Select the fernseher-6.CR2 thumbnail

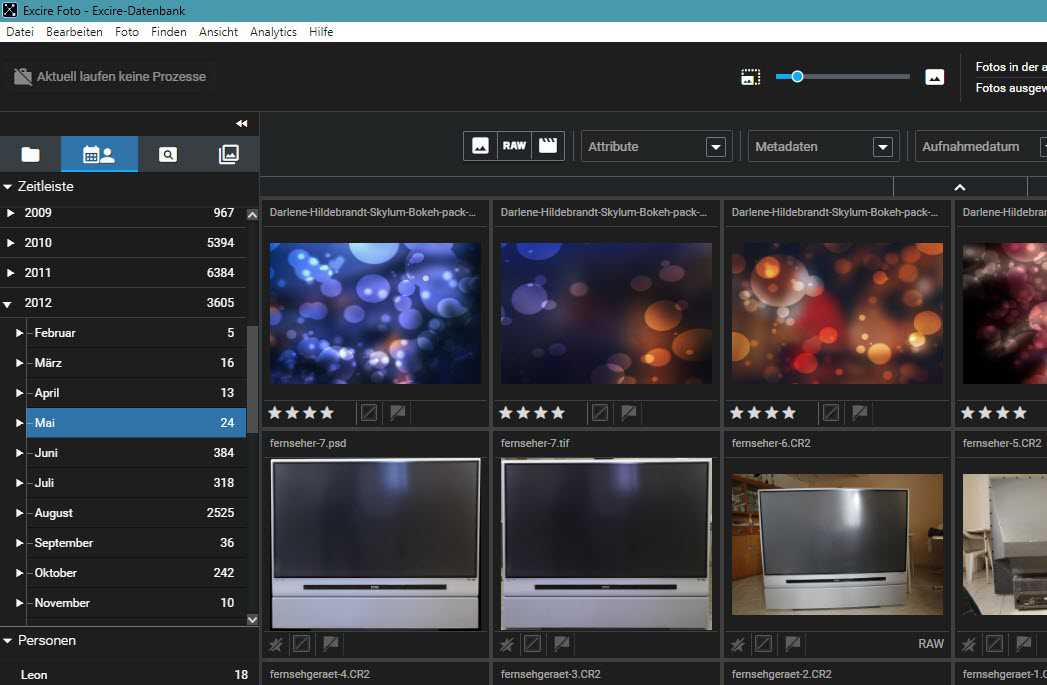click(837, 544)
